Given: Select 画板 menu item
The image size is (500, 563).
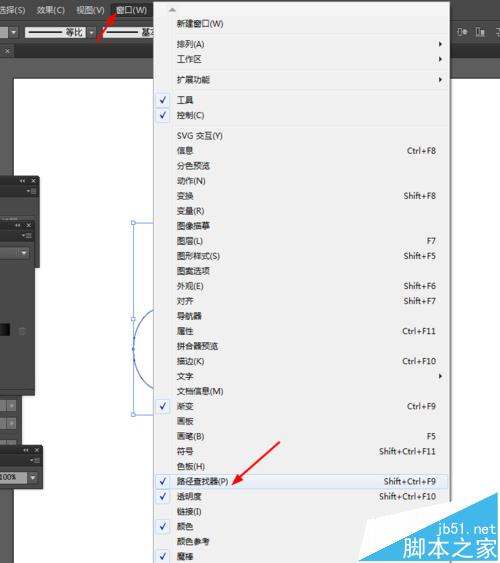Looking at the screenshot, I should [x=302, y=421].
